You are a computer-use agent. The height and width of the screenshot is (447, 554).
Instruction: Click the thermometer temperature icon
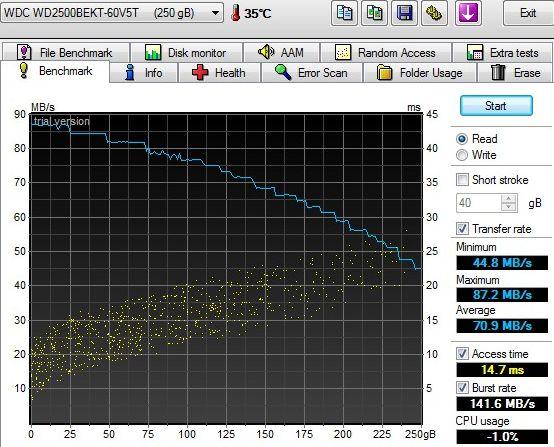pos(236,13)
